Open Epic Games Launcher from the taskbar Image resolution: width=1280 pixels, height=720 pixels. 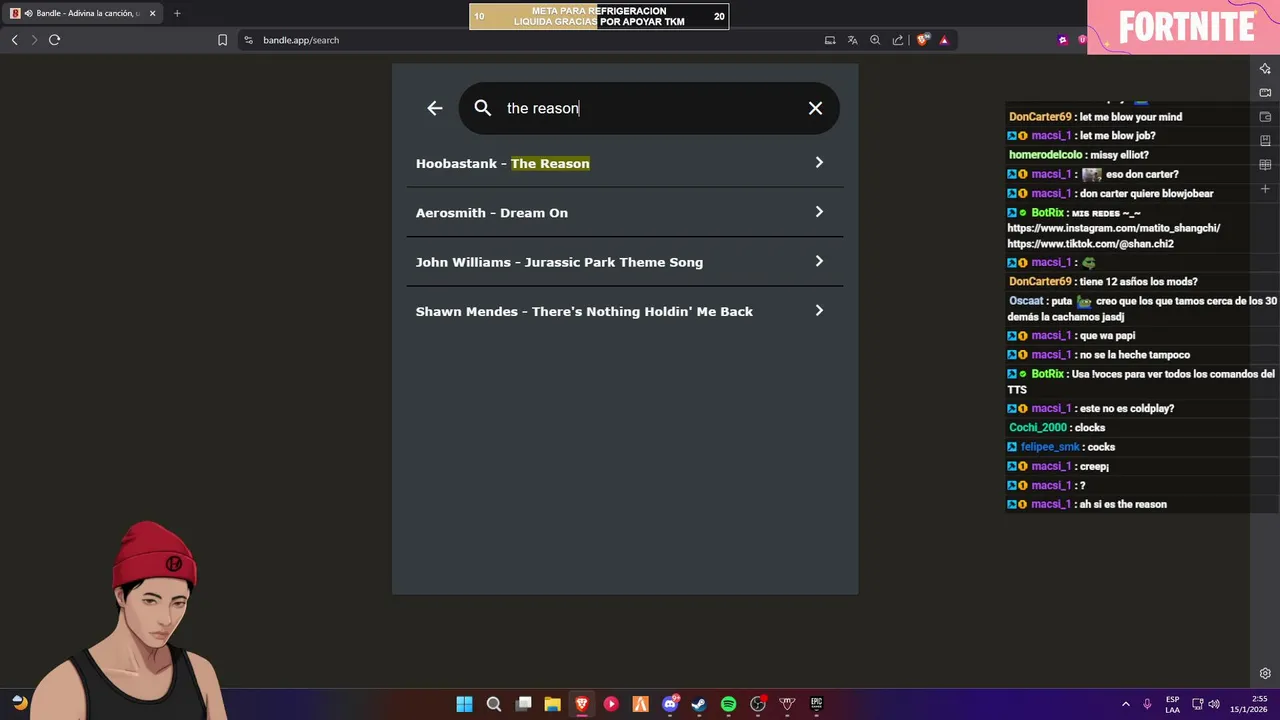tap(817, 704)
